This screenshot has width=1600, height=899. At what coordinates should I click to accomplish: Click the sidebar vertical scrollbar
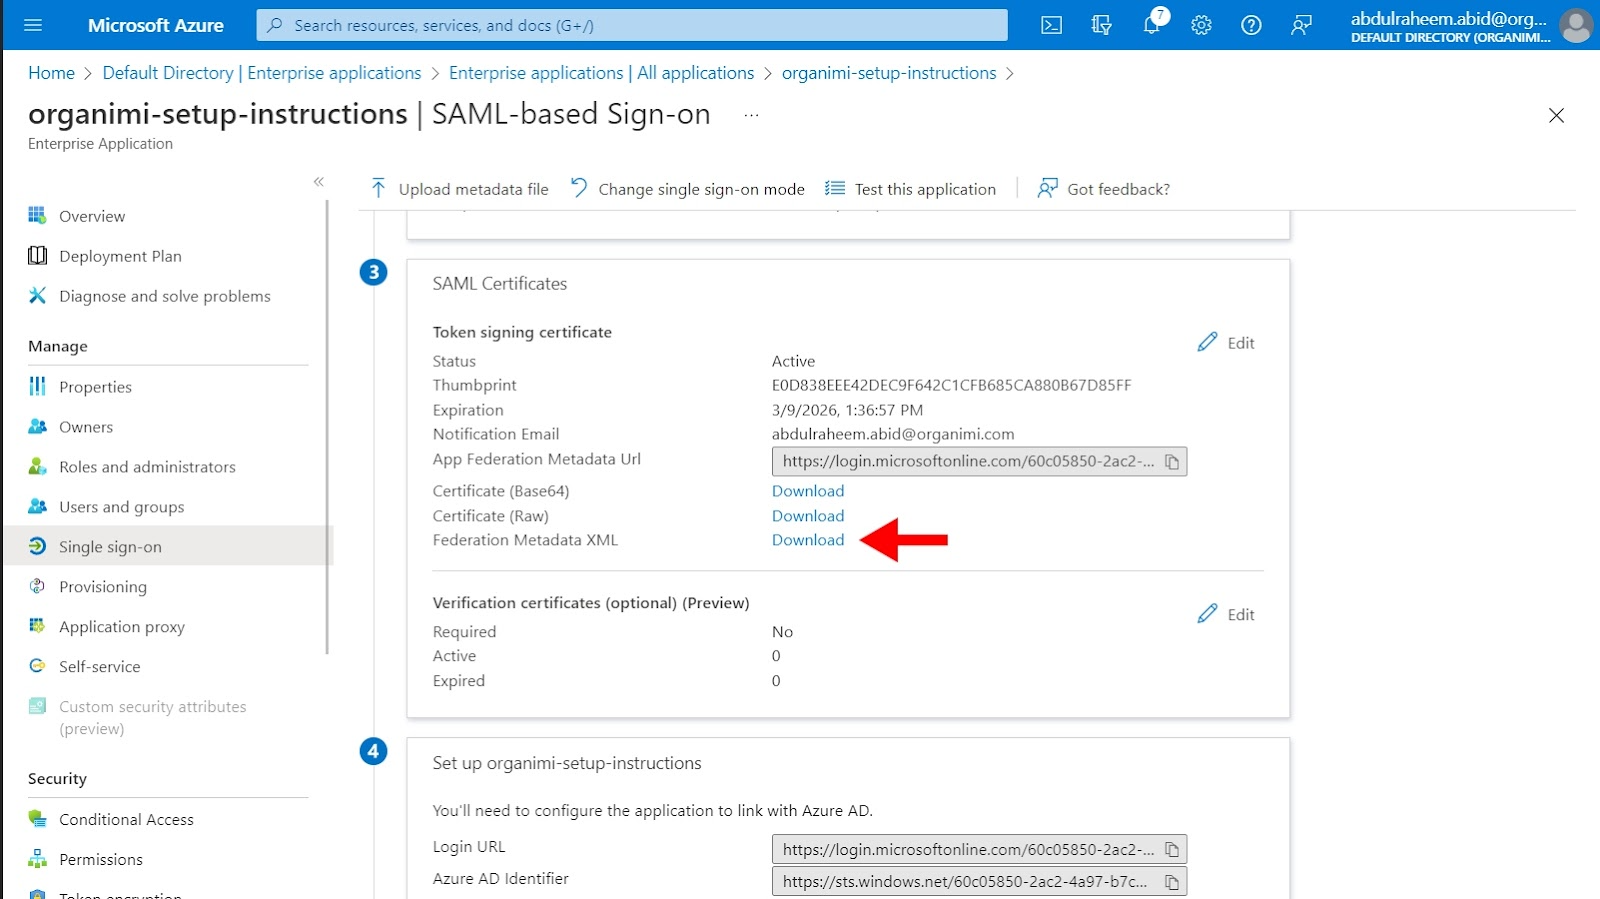327,427
